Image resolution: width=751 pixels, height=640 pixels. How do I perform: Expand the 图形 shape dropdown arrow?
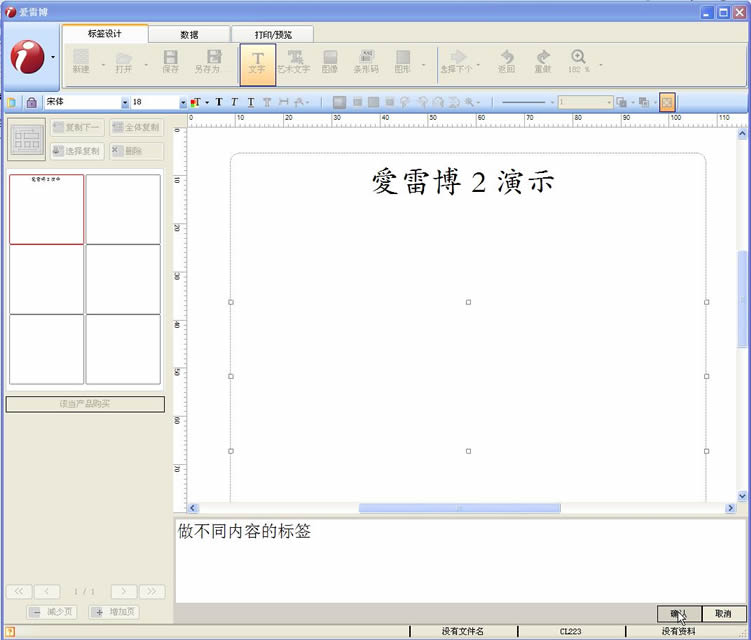(423, 64)
